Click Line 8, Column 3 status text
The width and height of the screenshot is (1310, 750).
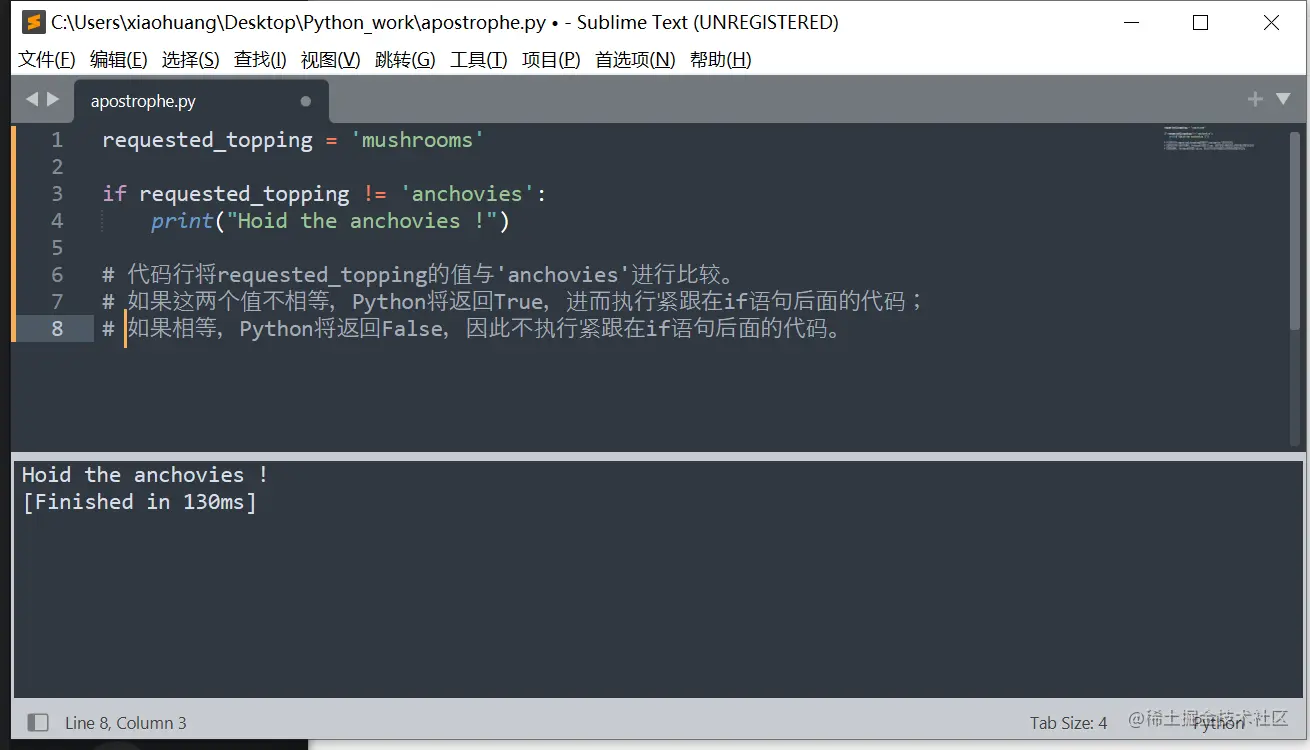(126, 722)
